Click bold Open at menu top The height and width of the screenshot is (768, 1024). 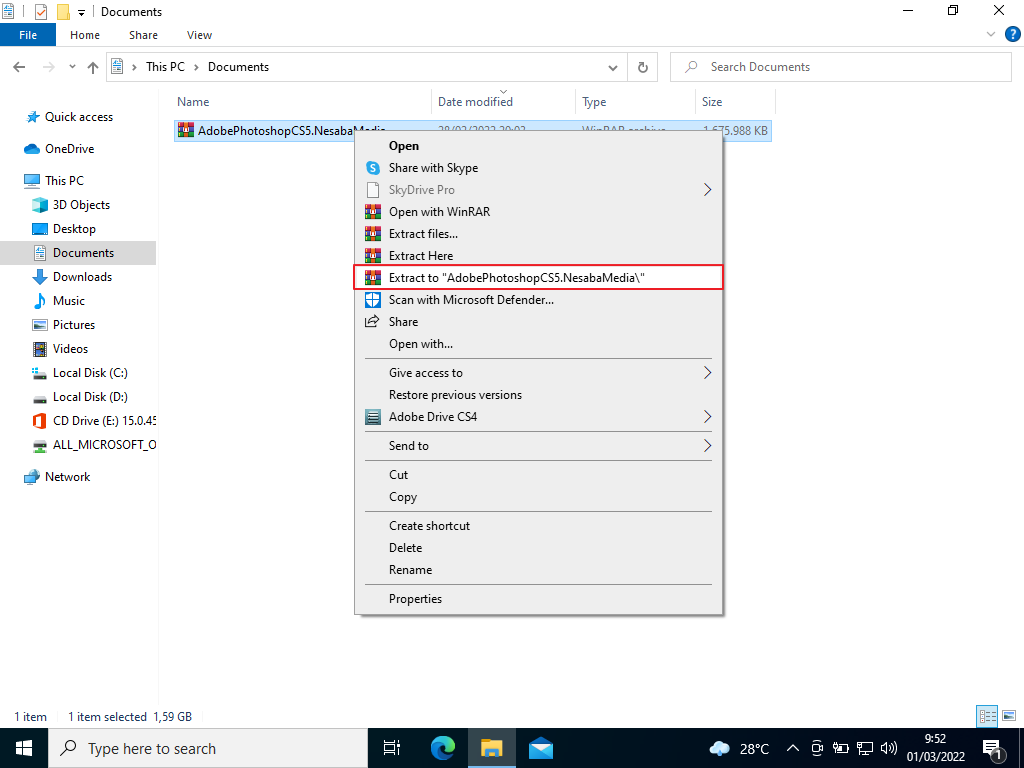[538, 146]
